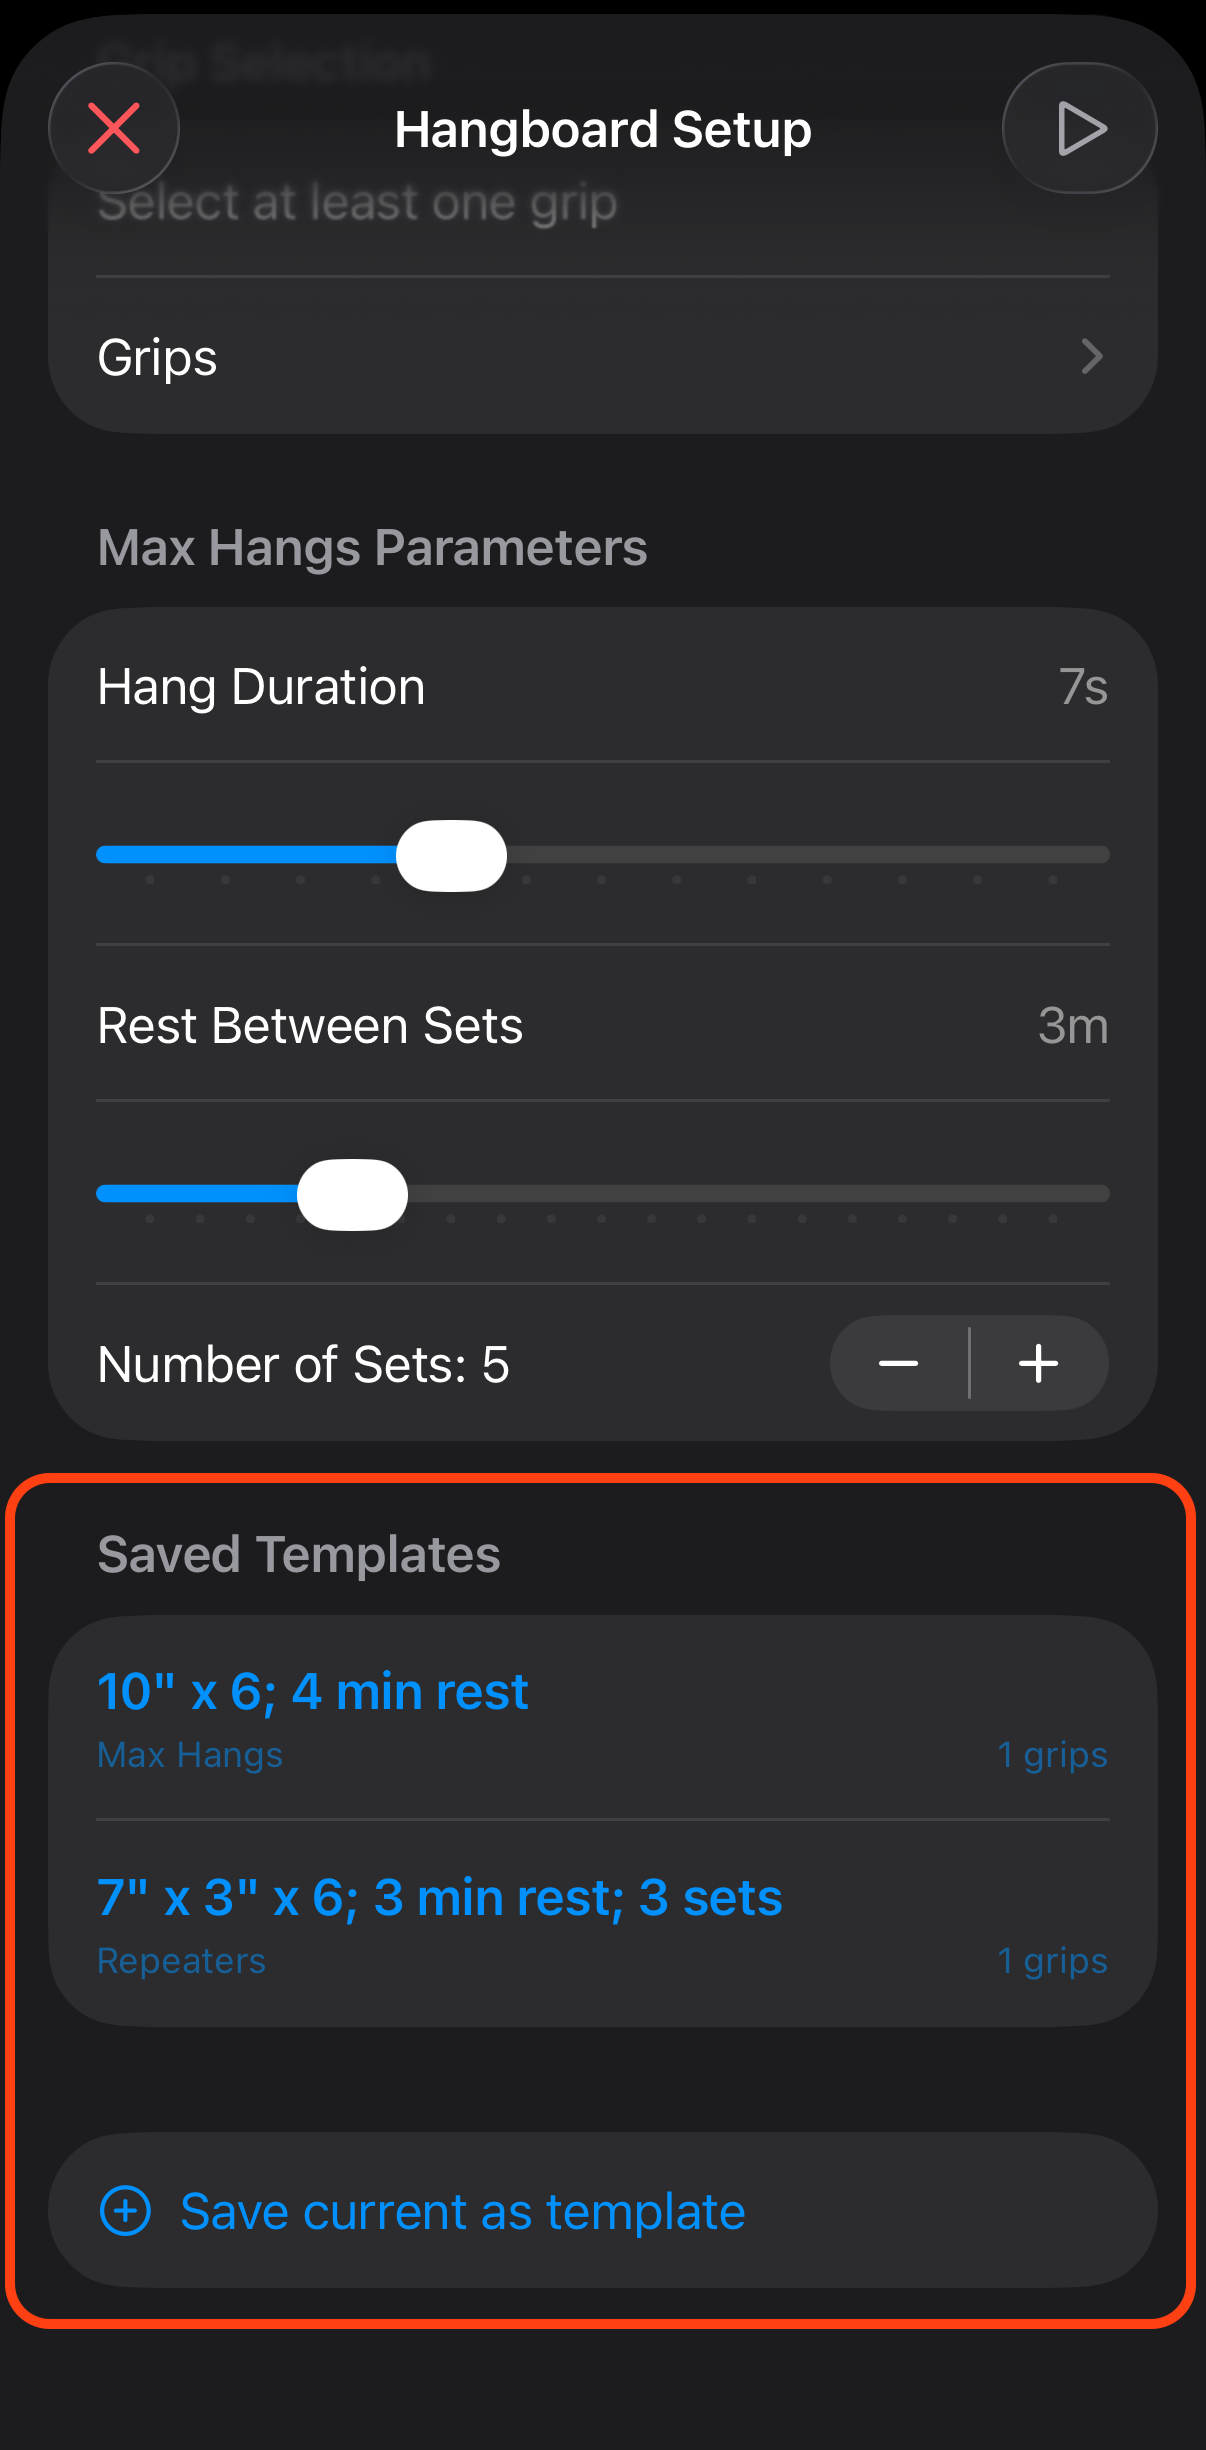Screen dimensions: 1206x2450
Task: Start the workout with the play icon
Action: pos(1079,128)
